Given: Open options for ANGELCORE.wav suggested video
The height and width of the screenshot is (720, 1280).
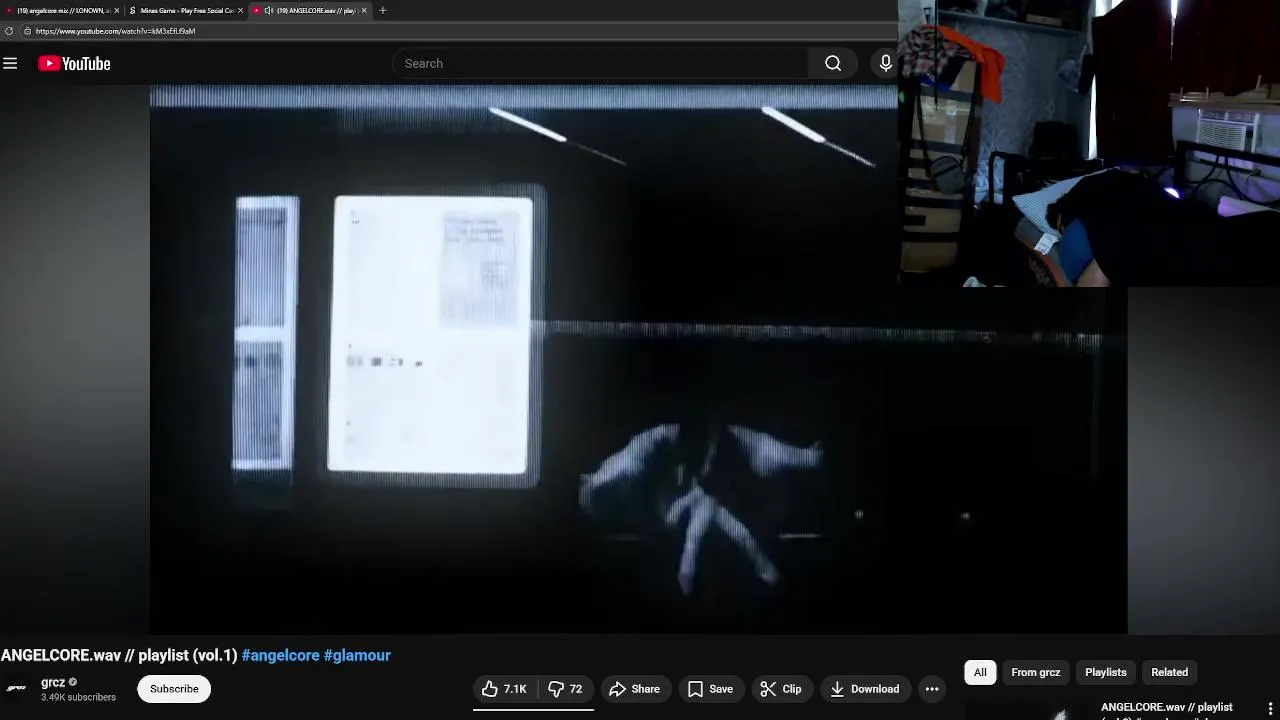Looking at the screenshot, I should pyautogui.click(x=1270, y=709).
